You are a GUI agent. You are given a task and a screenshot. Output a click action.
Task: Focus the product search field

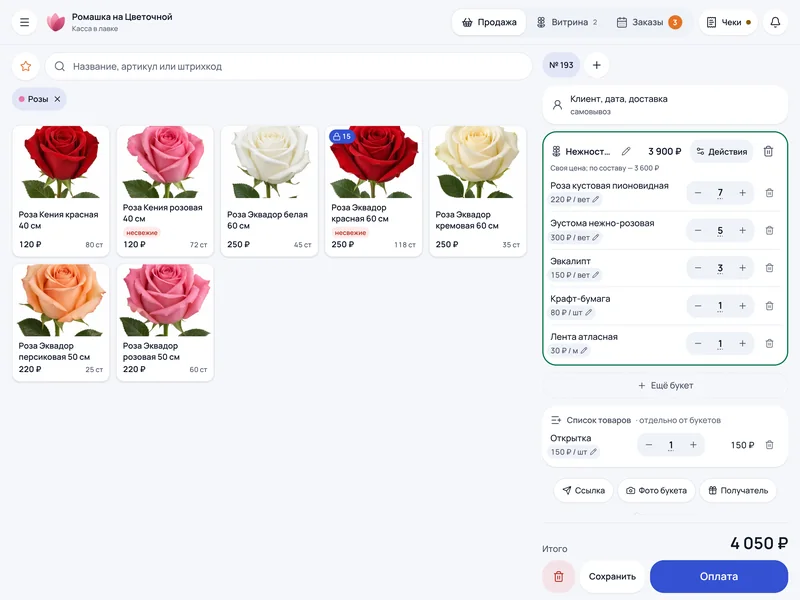coord(289,66)
